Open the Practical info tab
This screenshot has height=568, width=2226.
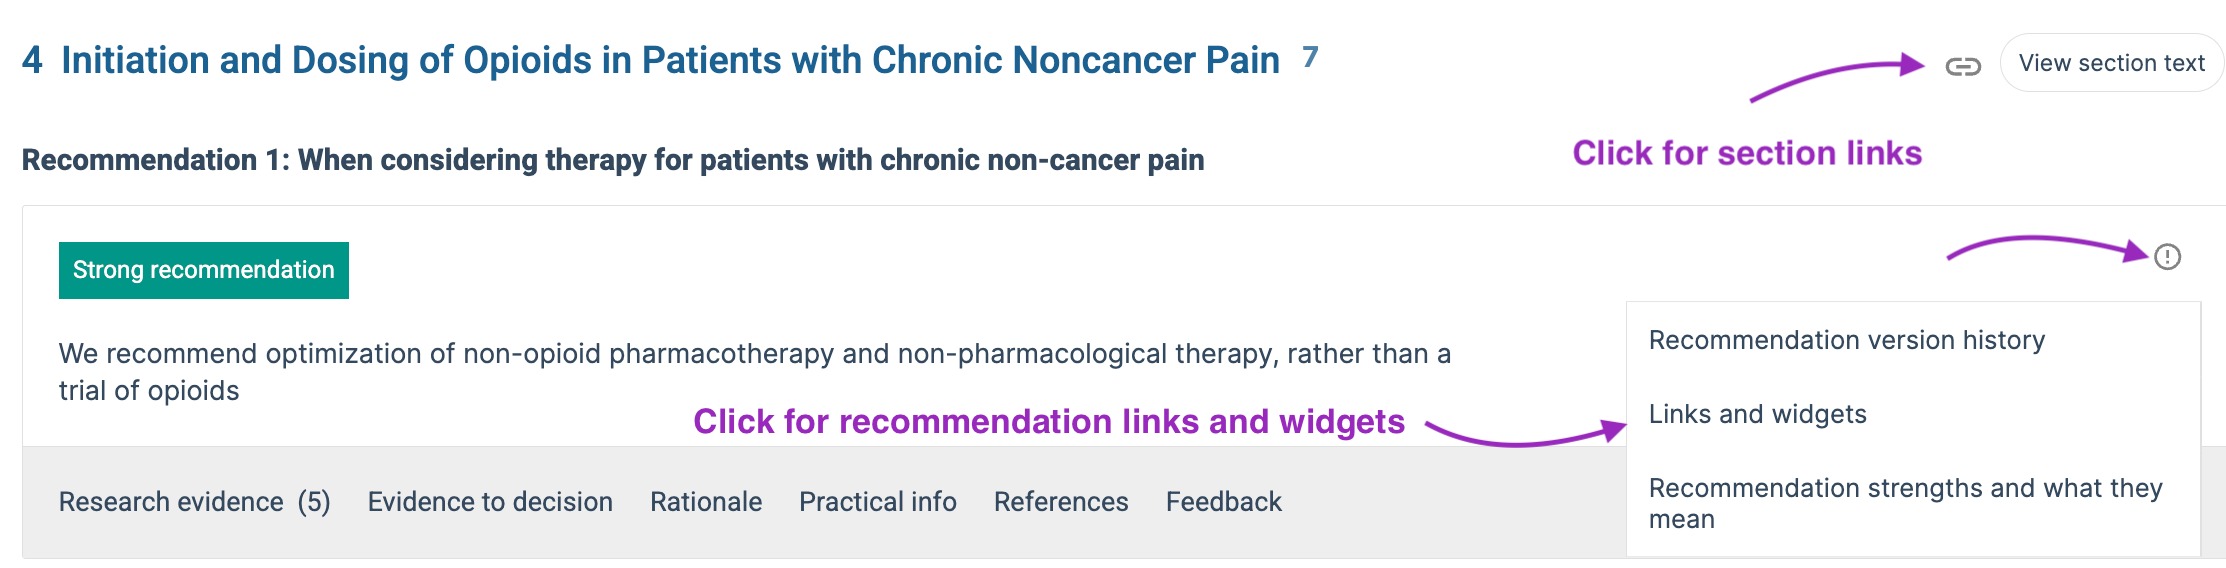877,501
